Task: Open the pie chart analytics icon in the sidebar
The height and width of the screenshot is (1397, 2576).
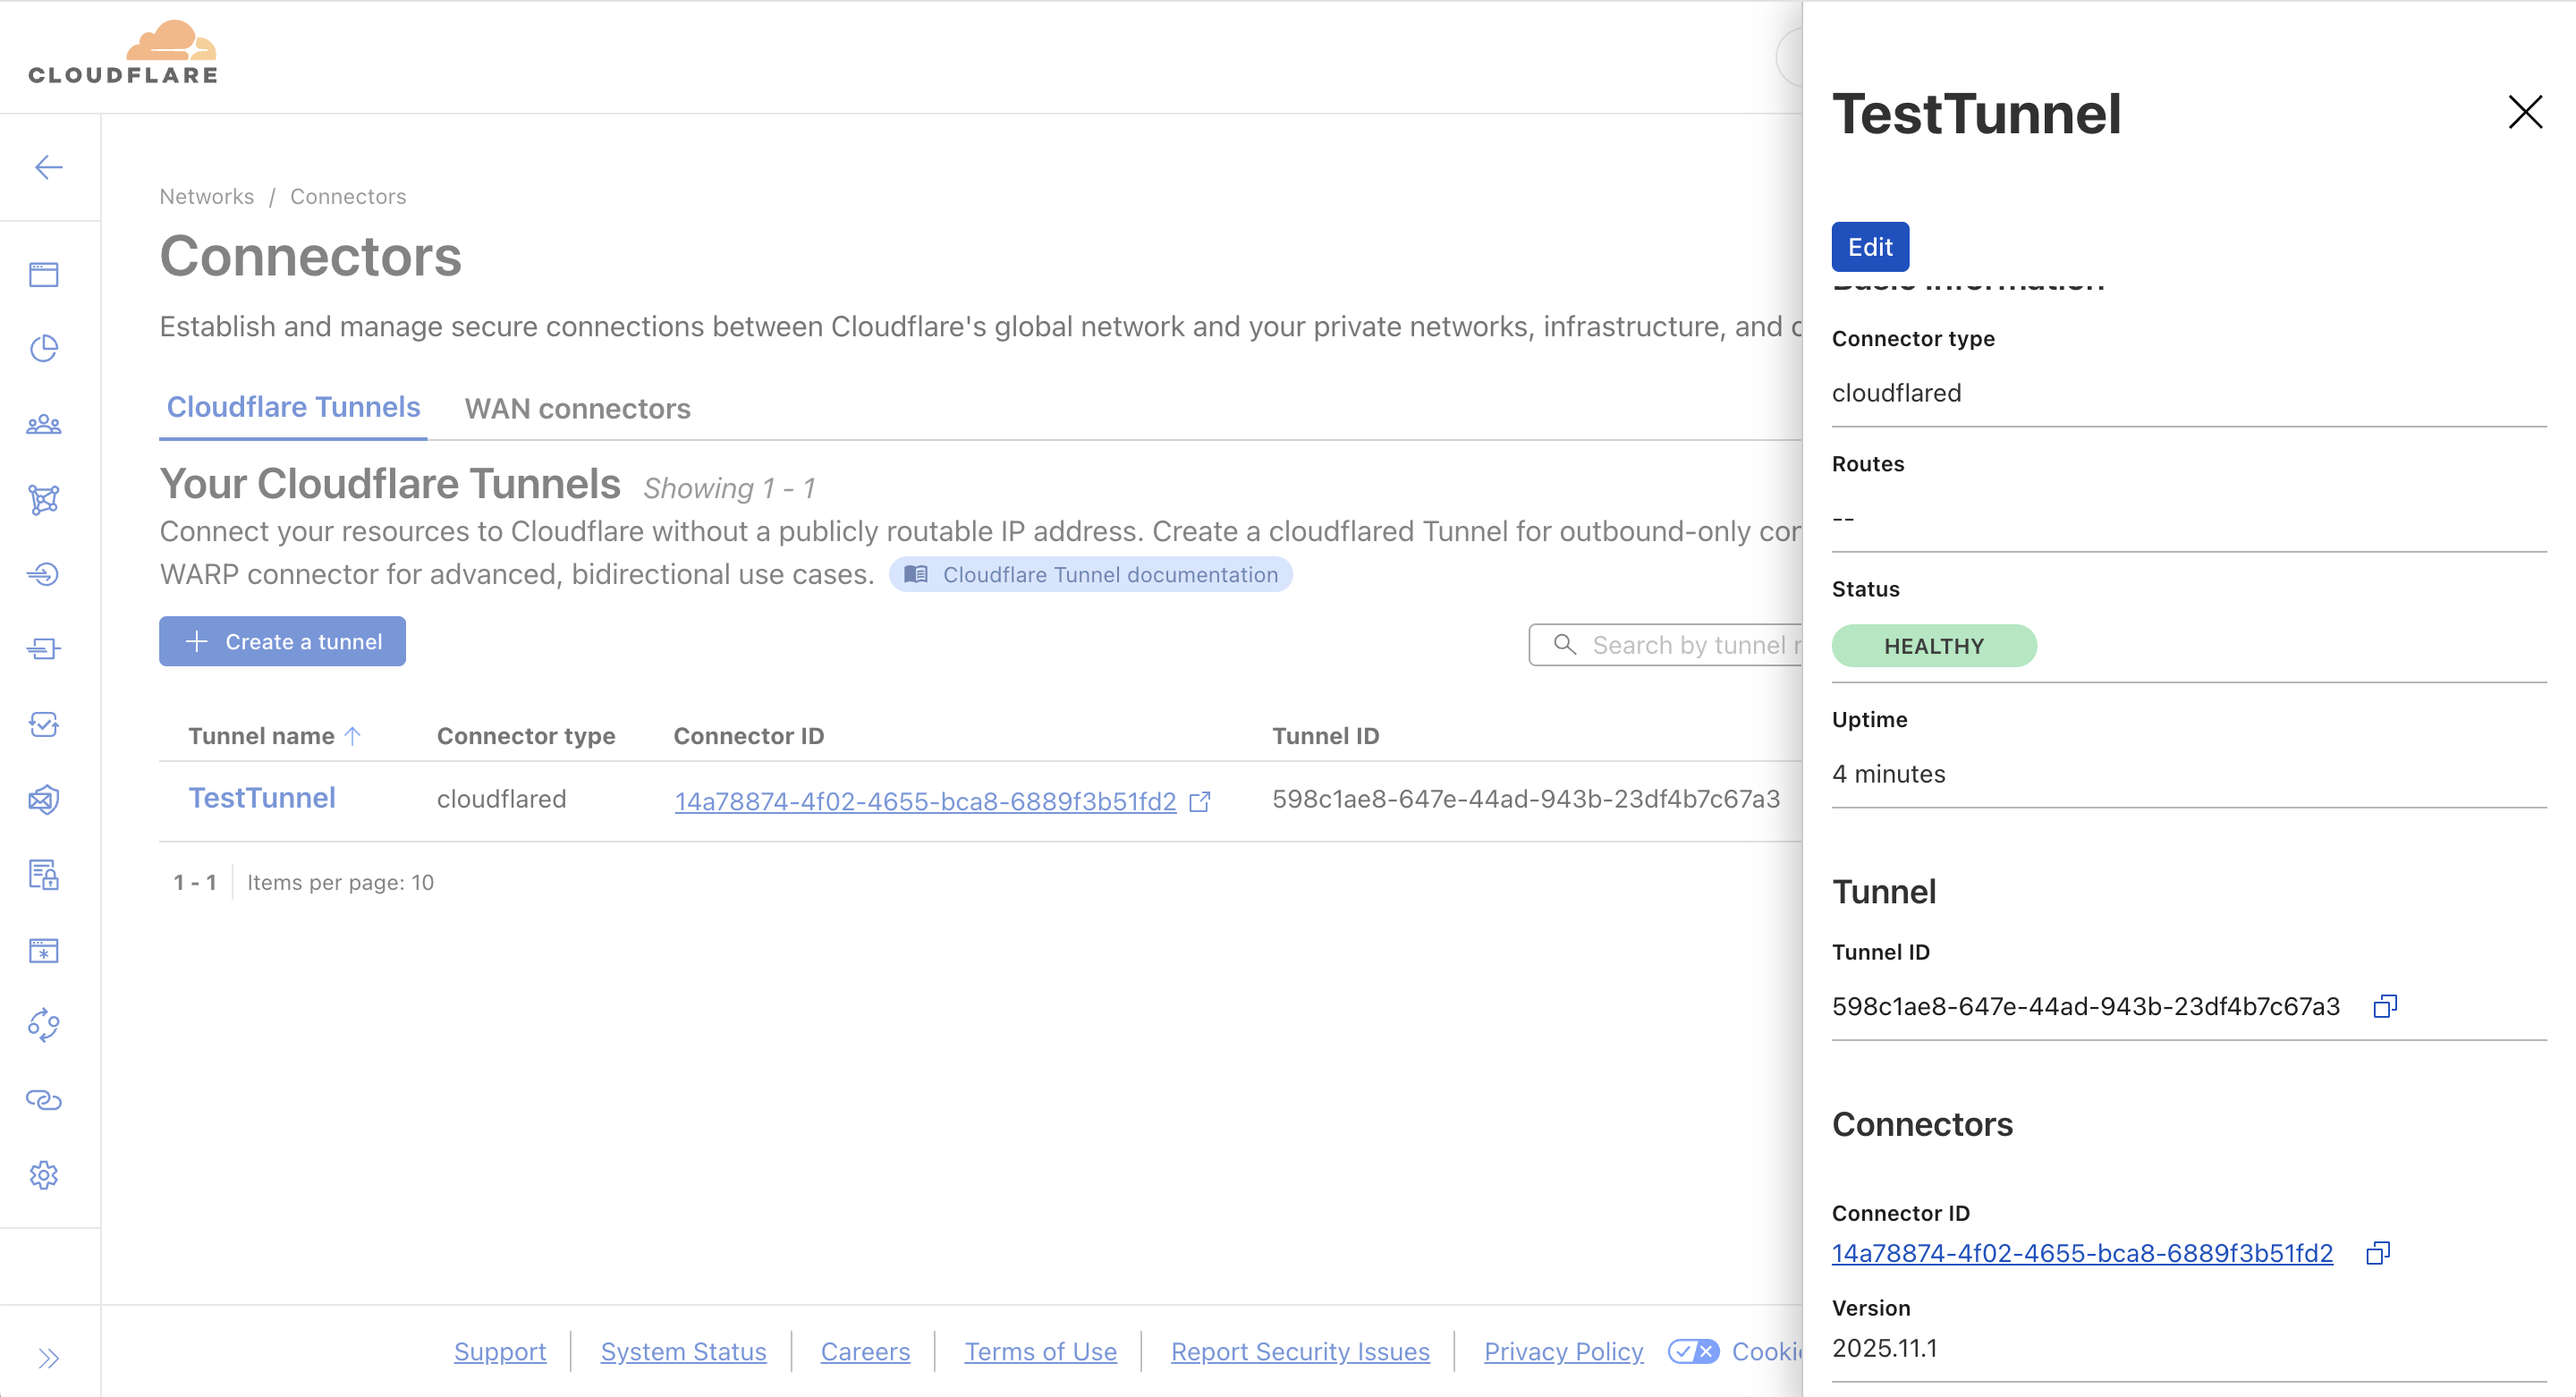Action: coord(44,349)
